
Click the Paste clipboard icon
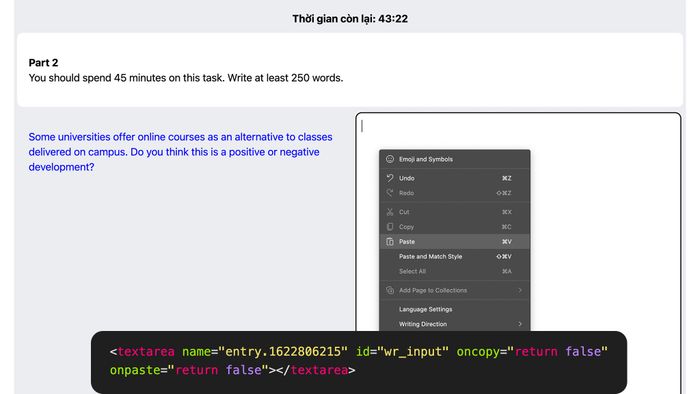click(390, 241)
